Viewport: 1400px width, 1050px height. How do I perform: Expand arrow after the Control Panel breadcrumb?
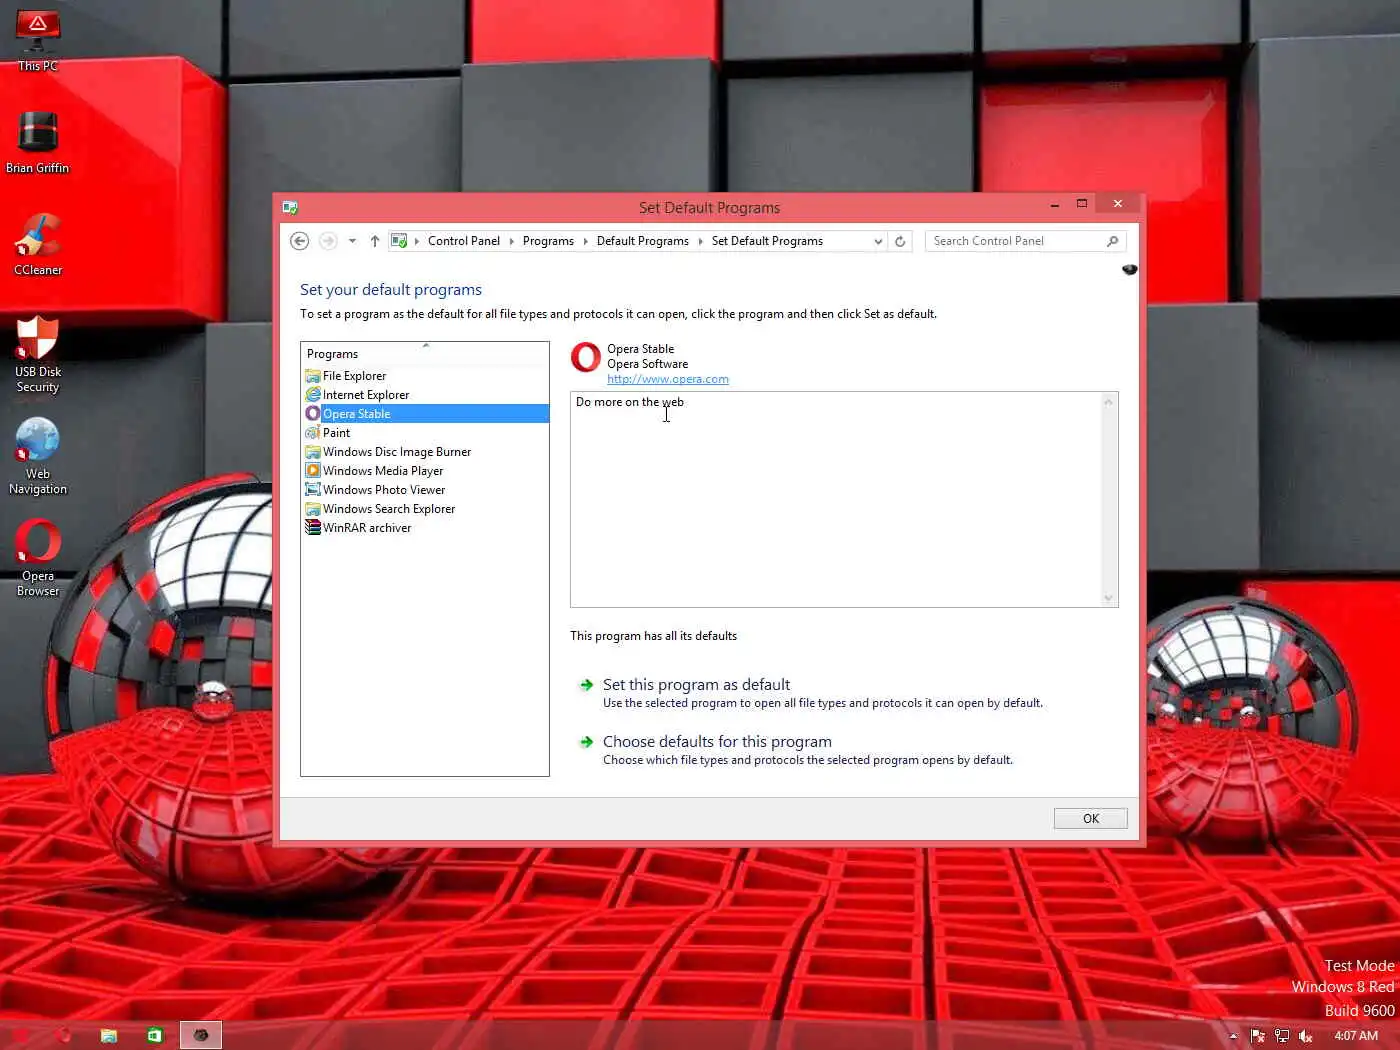[x=512, y=241]
